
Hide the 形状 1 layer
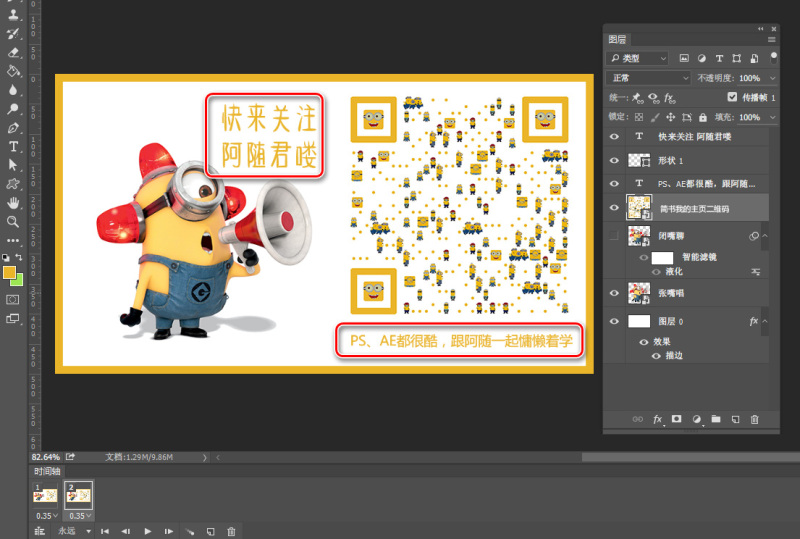pyautogui.click(x=615, y=160)
